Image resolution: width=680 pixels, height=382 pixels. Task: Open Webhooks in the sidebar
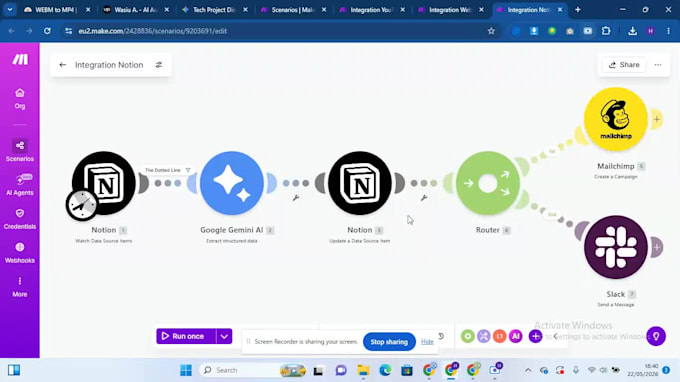(20, 253)
